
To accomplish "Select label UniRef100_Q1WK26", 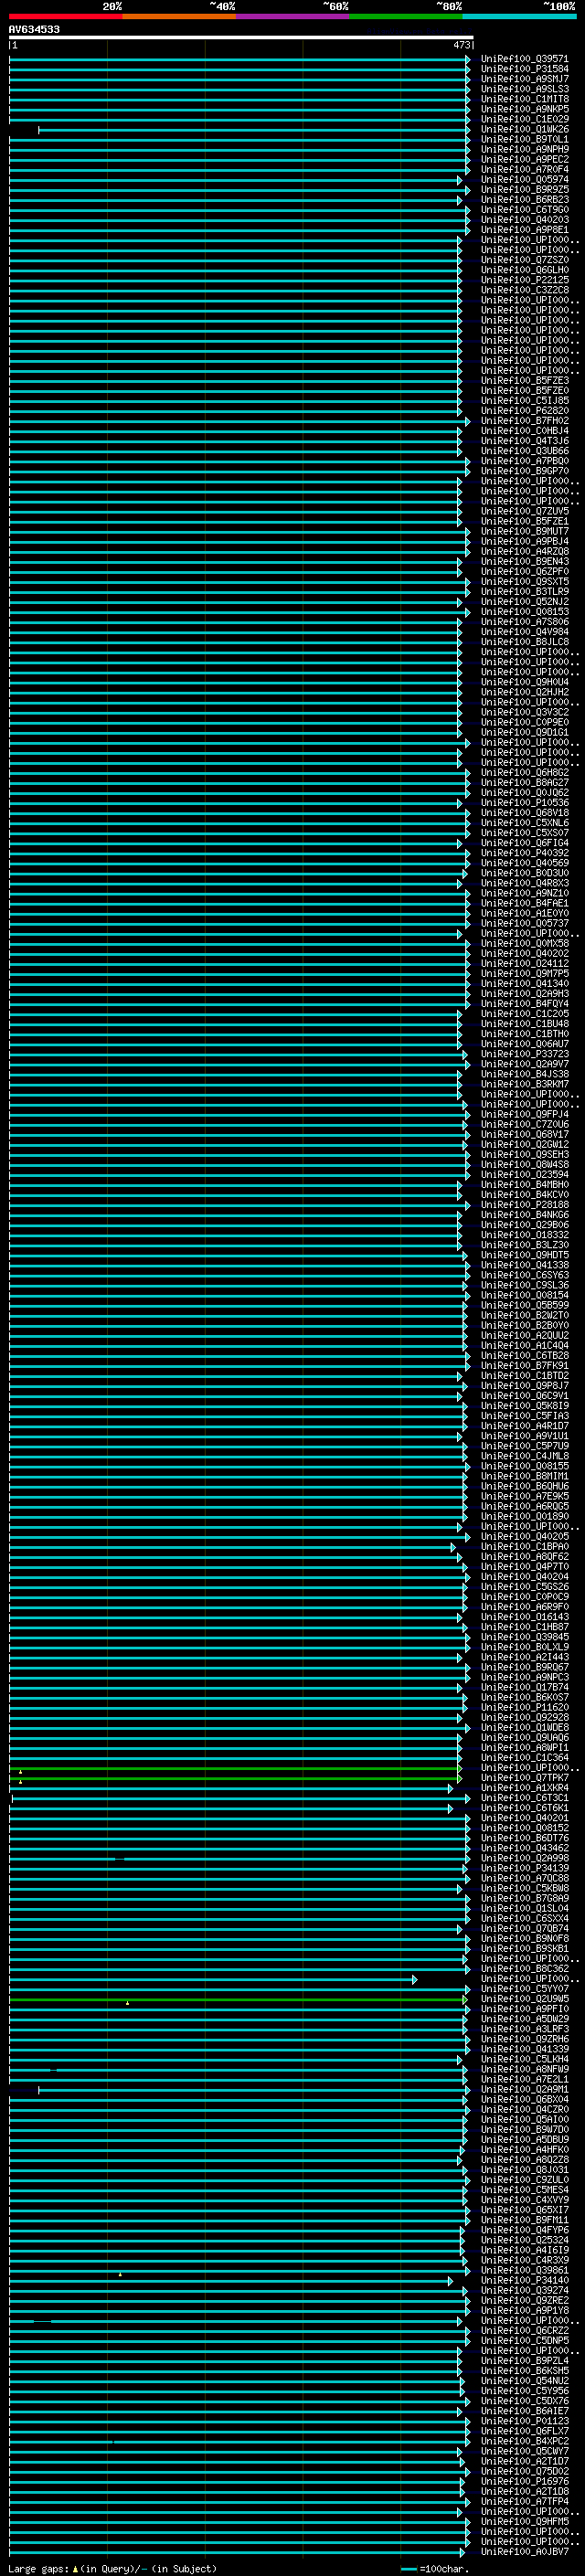I will click(524, 129).
